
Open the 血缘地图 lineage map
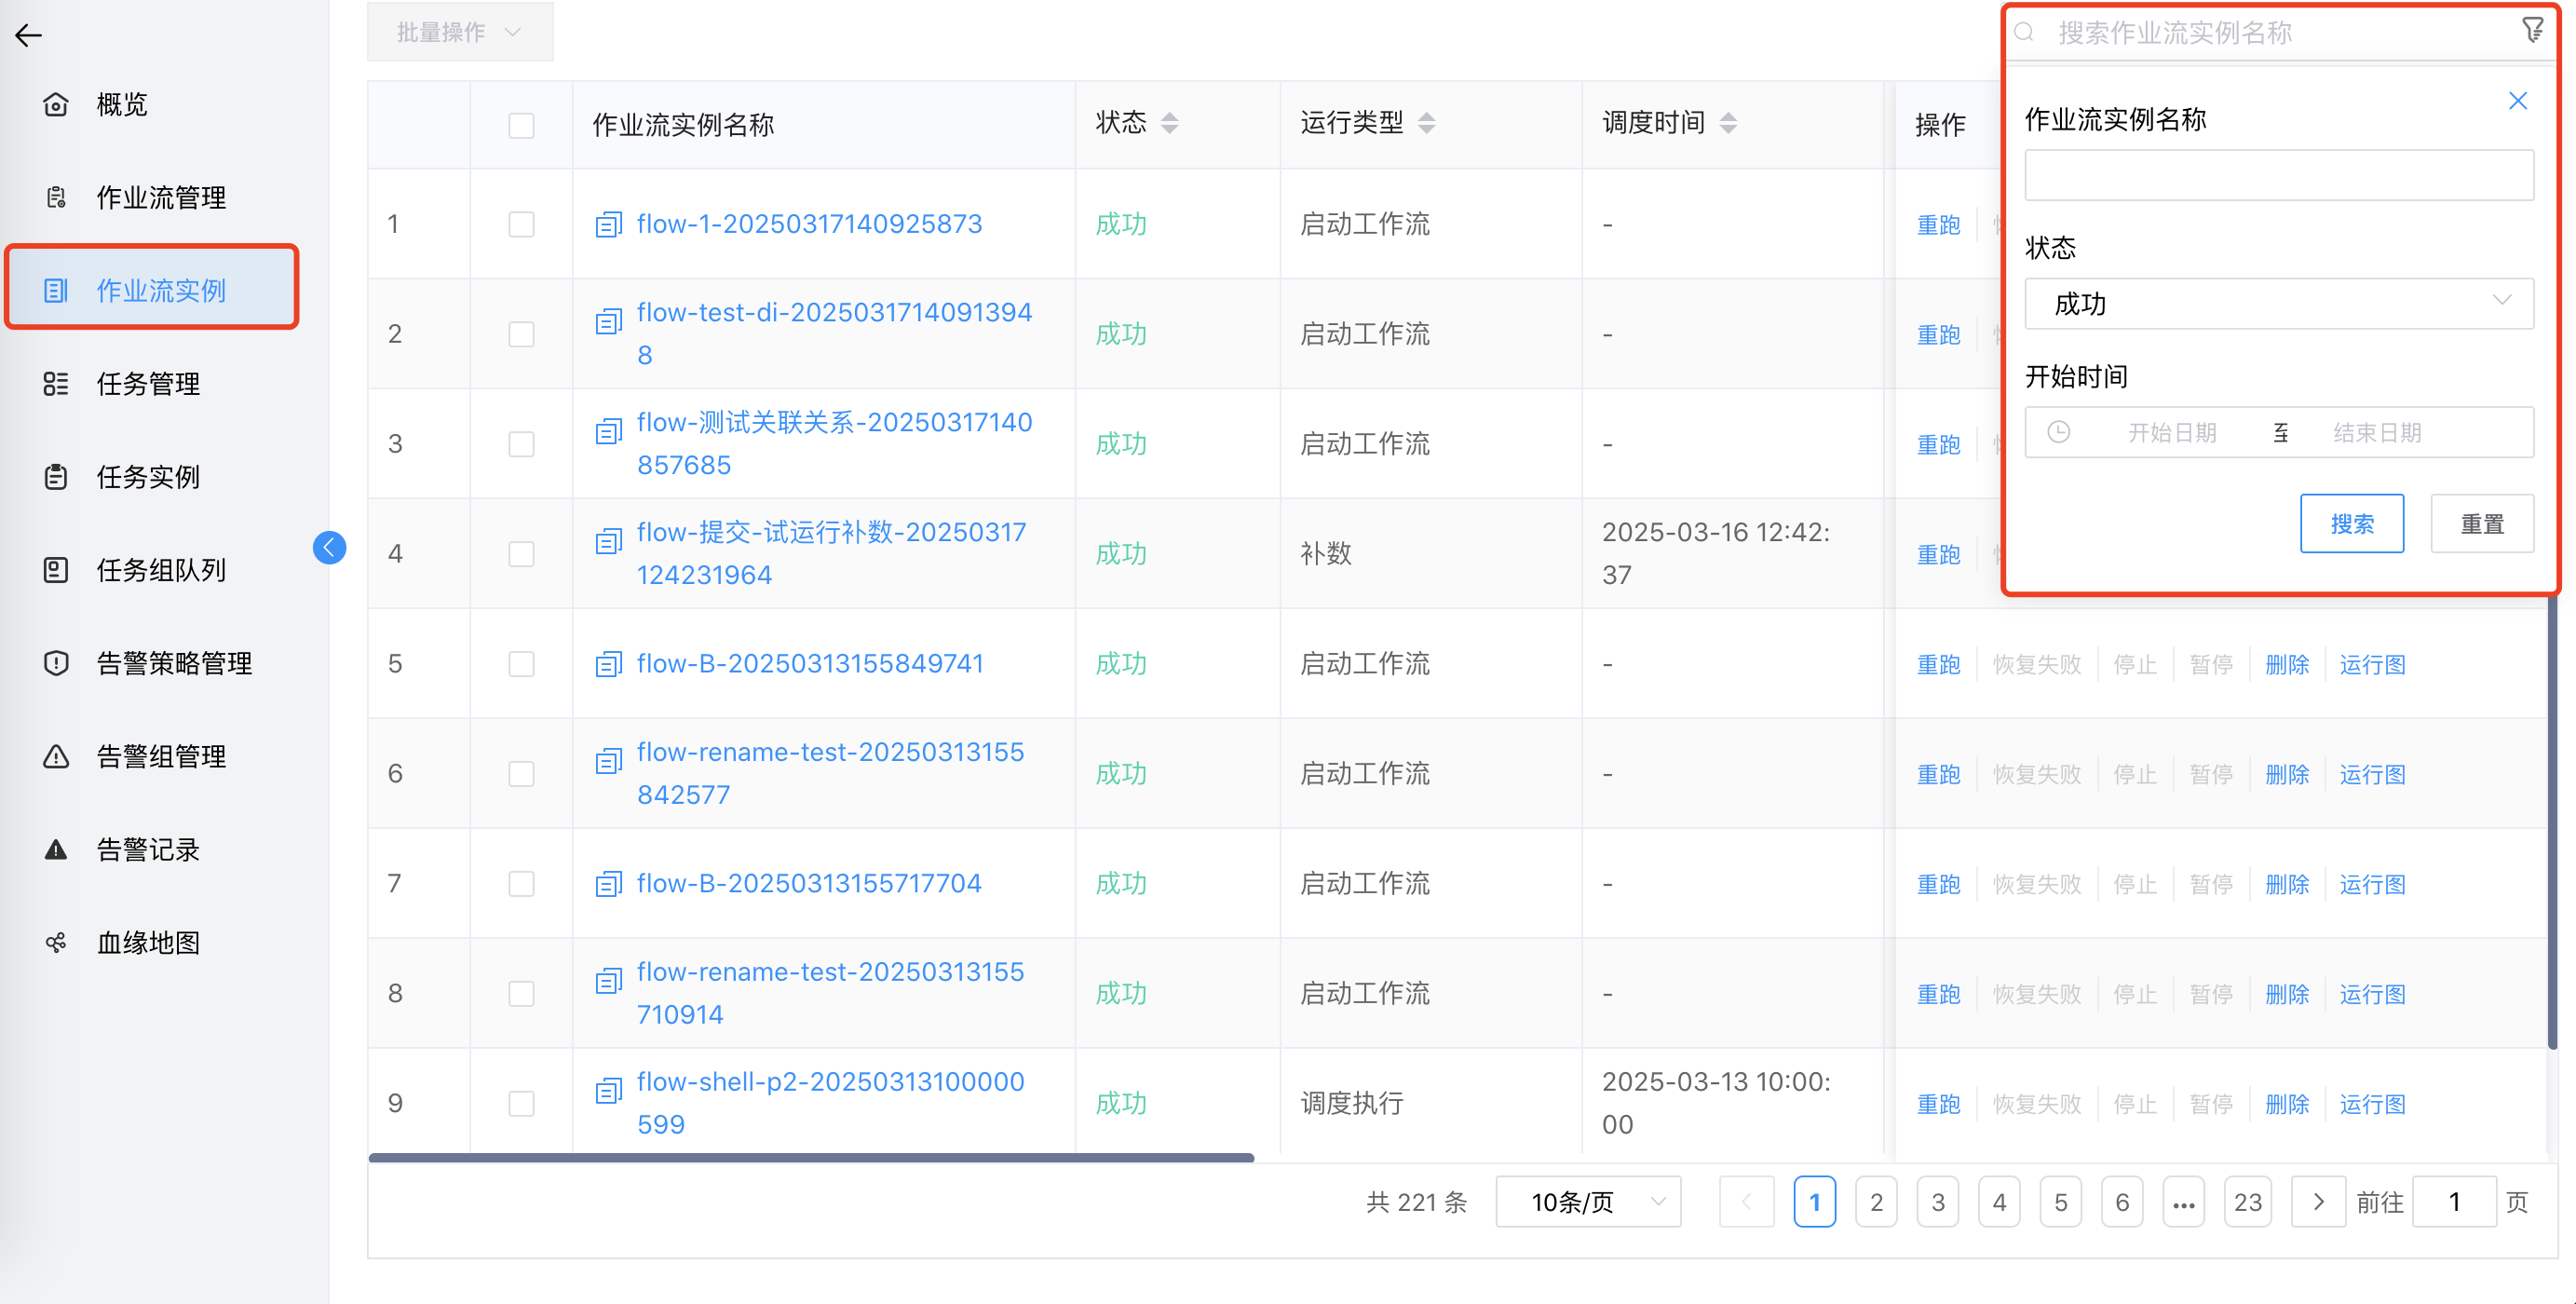click(148, 941)
